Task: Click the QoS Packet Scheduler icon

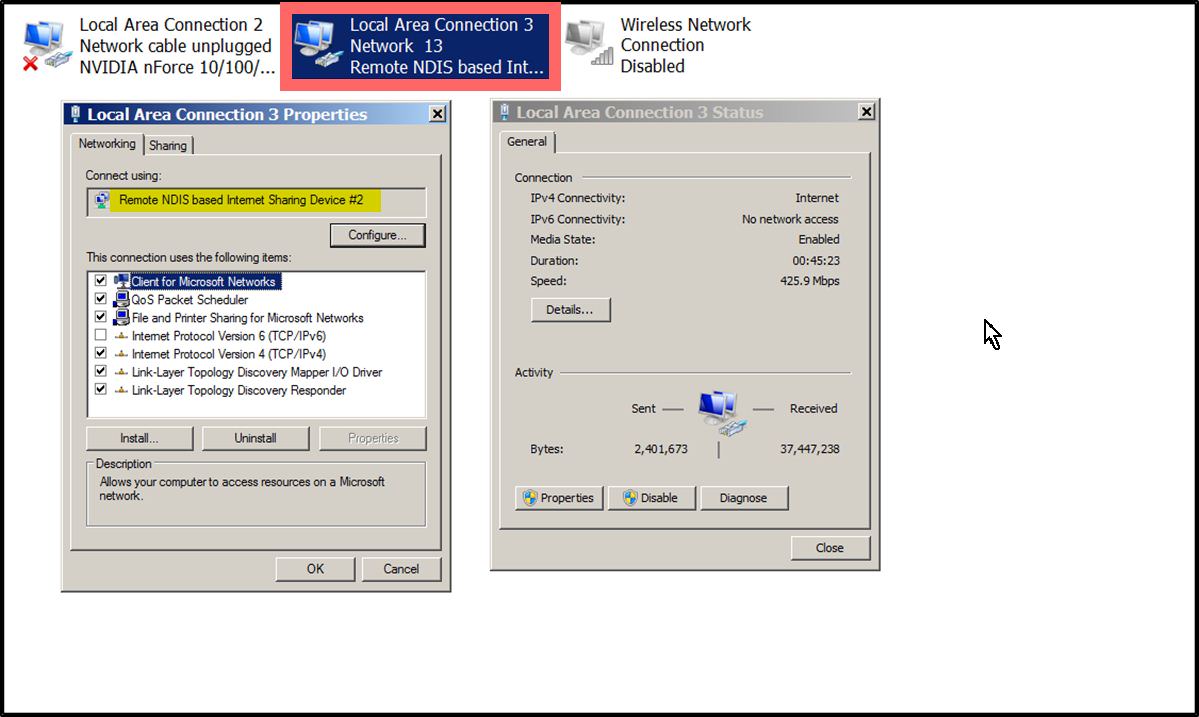Action: 122,300
